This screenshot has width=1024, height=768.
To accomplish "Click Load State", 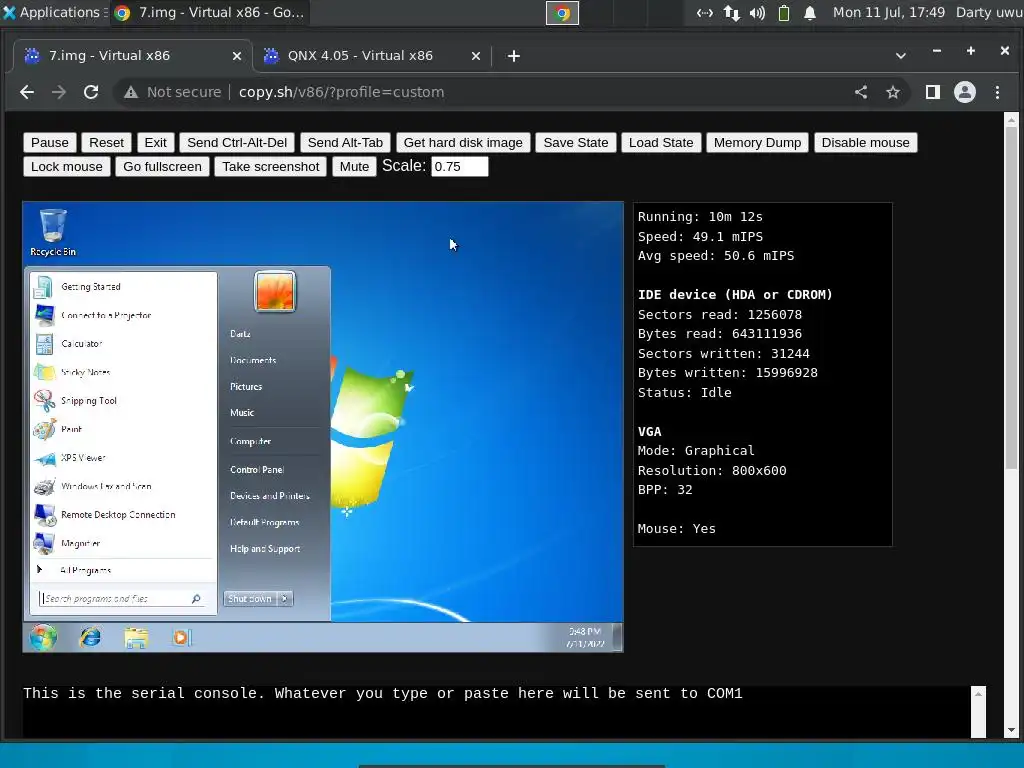I will 661,142.
